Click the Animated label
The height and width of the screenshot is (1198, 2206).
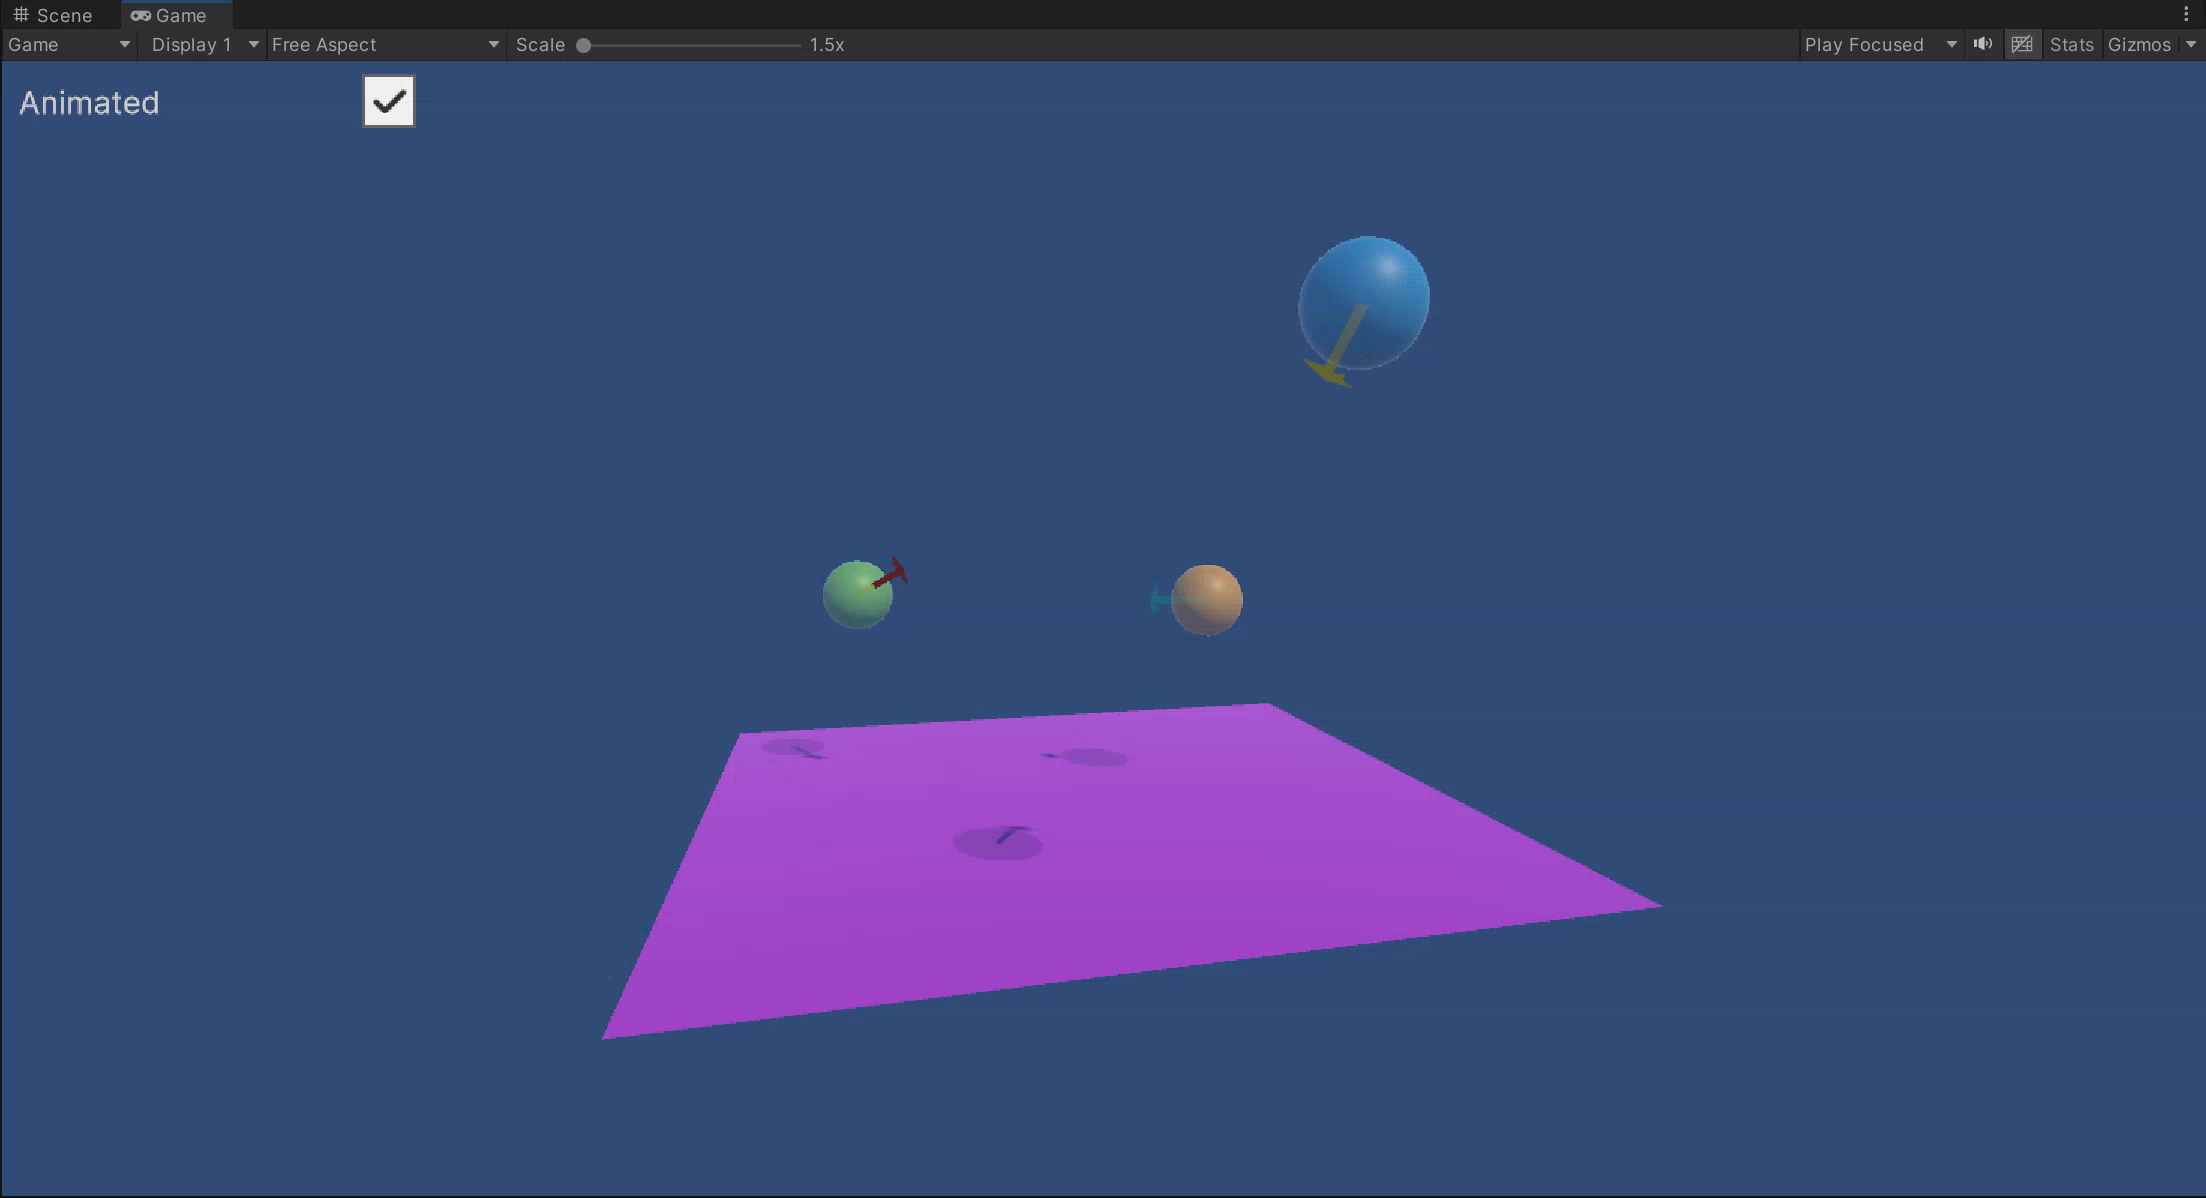(89, 103)
